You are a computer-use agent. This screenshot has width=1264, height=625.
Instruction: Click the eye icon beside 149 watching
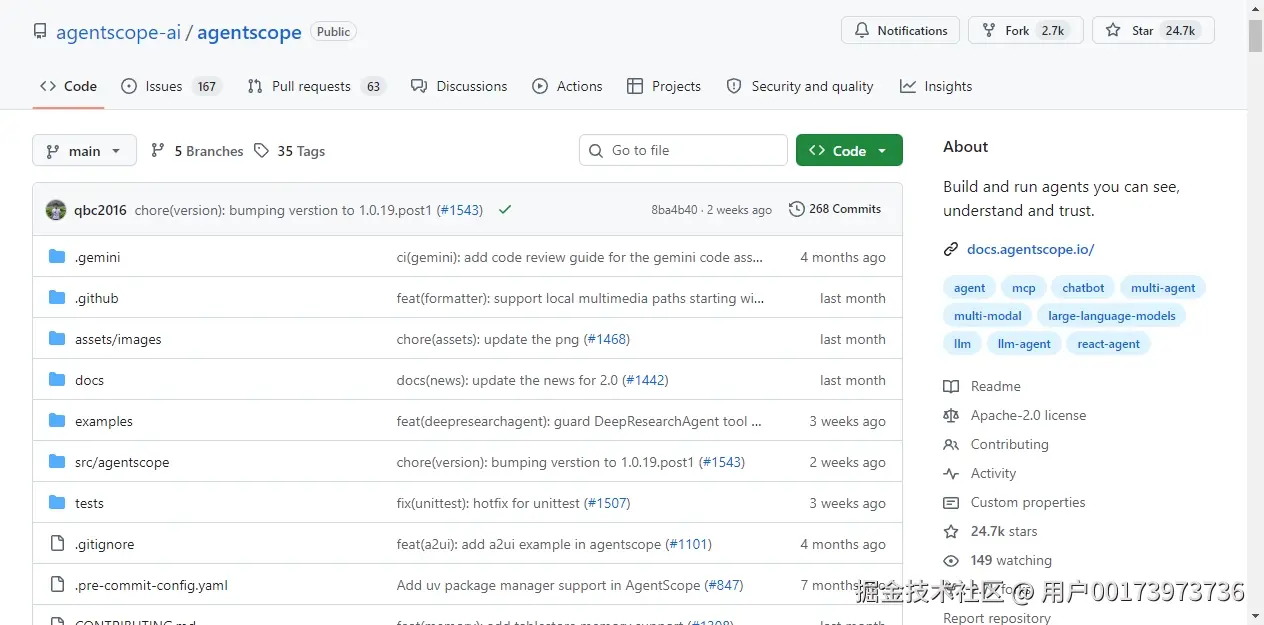click(951, 560)
